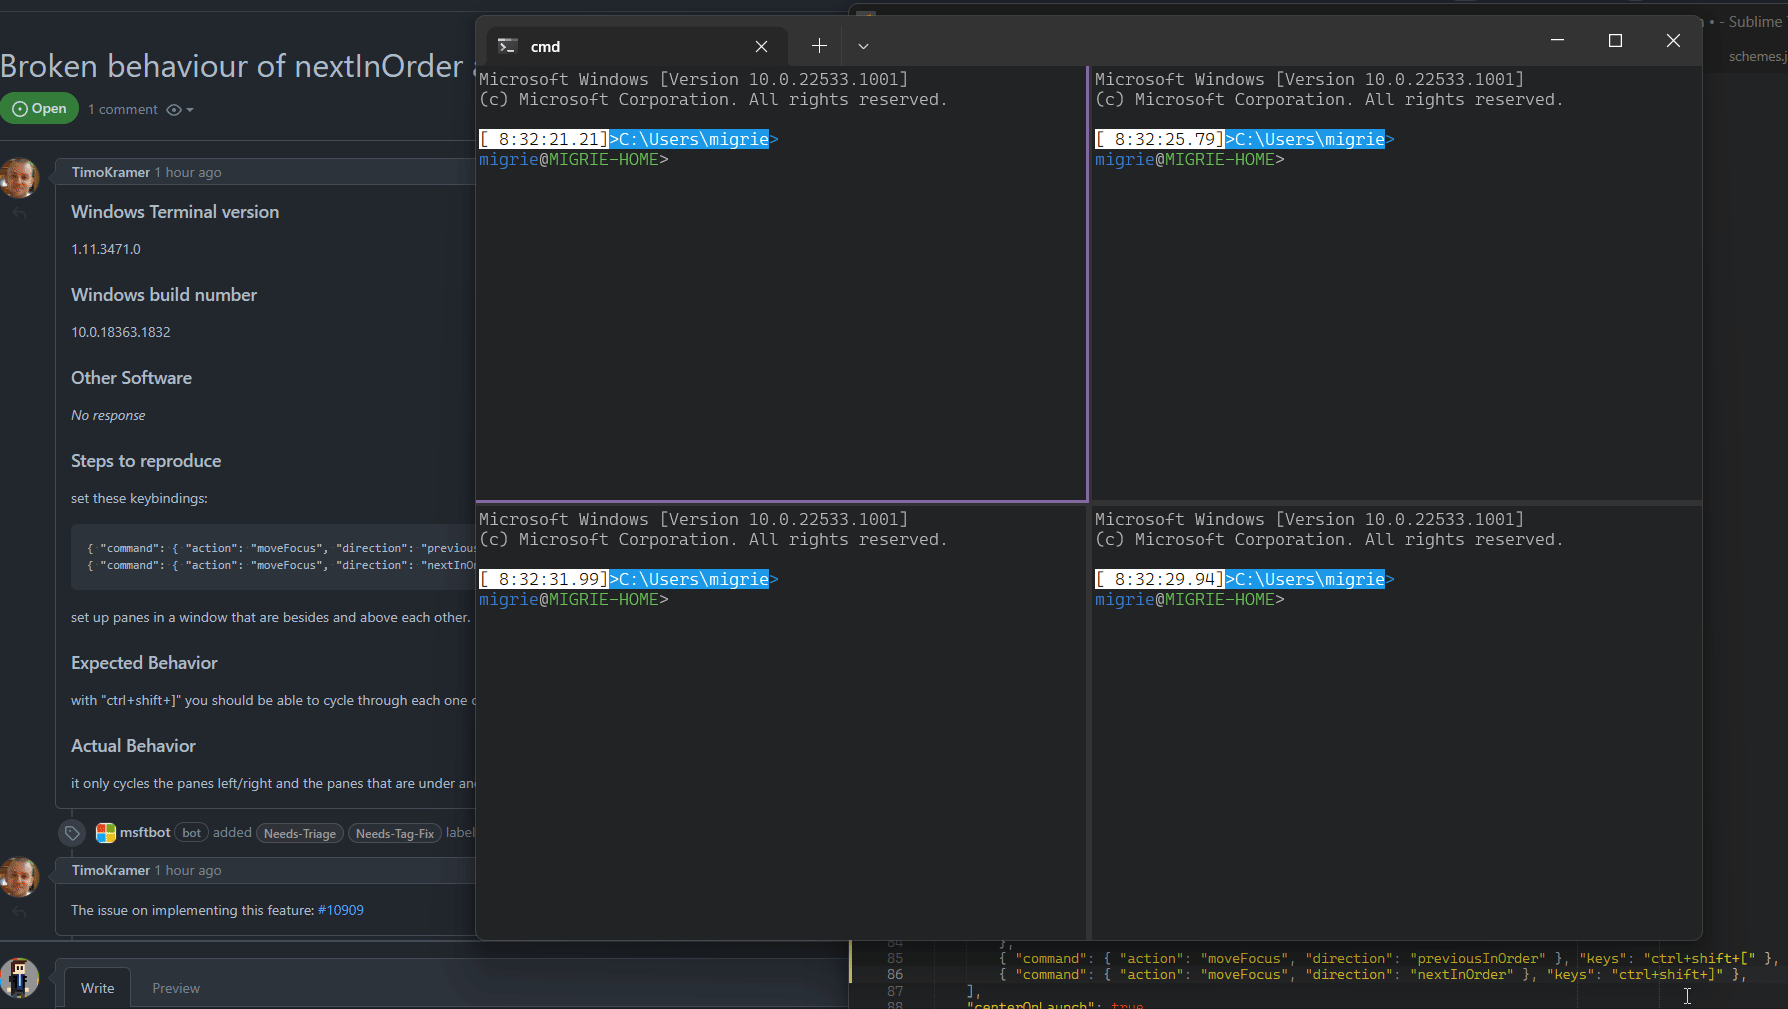
Task: Open TimoKramer avatar beside first comment
Action: coord(19,178)
